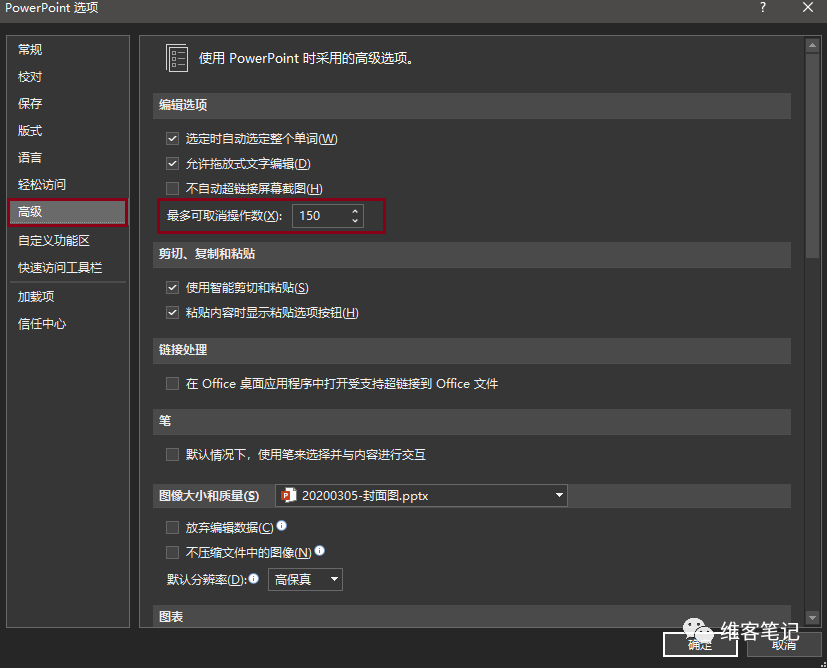The width and height of the screenshot is (827, 668).
Task: Open the 默认分辨率 高保真 dropdown
Action: coord(305,579)
